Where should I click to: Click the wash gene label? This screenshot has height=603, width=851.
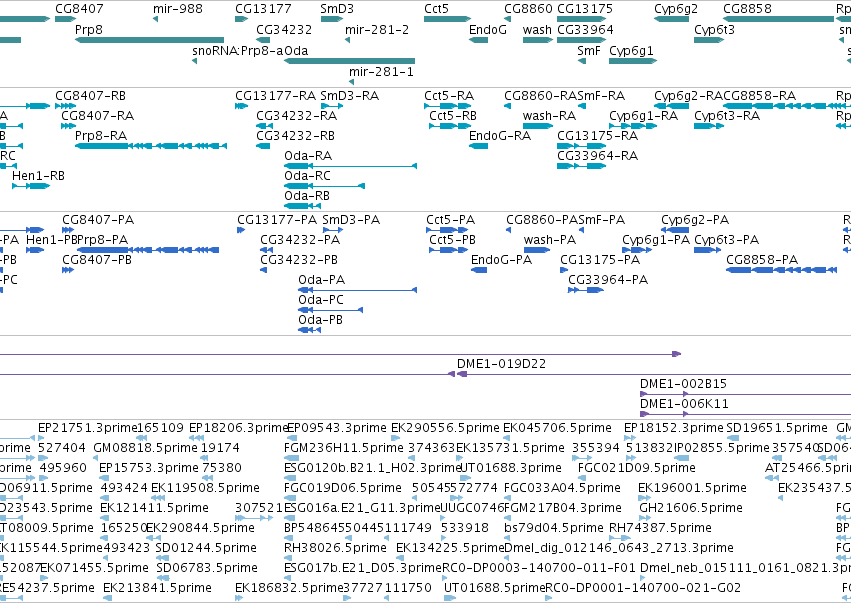coord(537,29)
